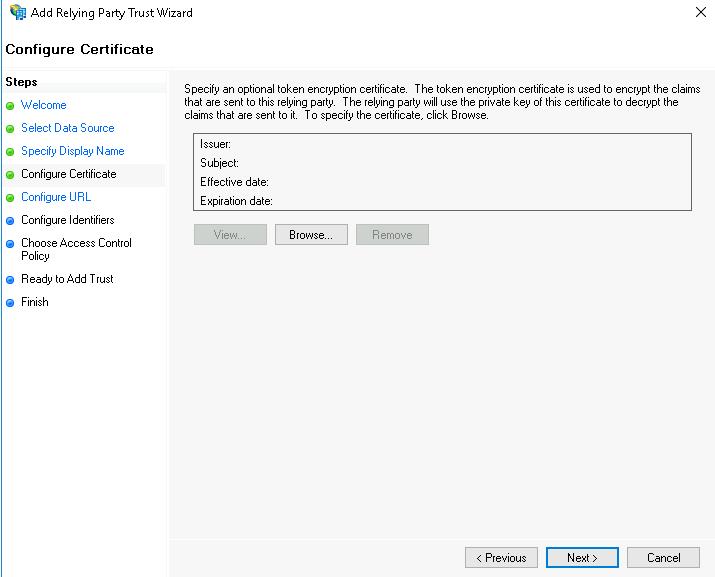Click the green bullet beside Configure URL
The width and height of the screenshot is (715, 577).
click(10, 198)
